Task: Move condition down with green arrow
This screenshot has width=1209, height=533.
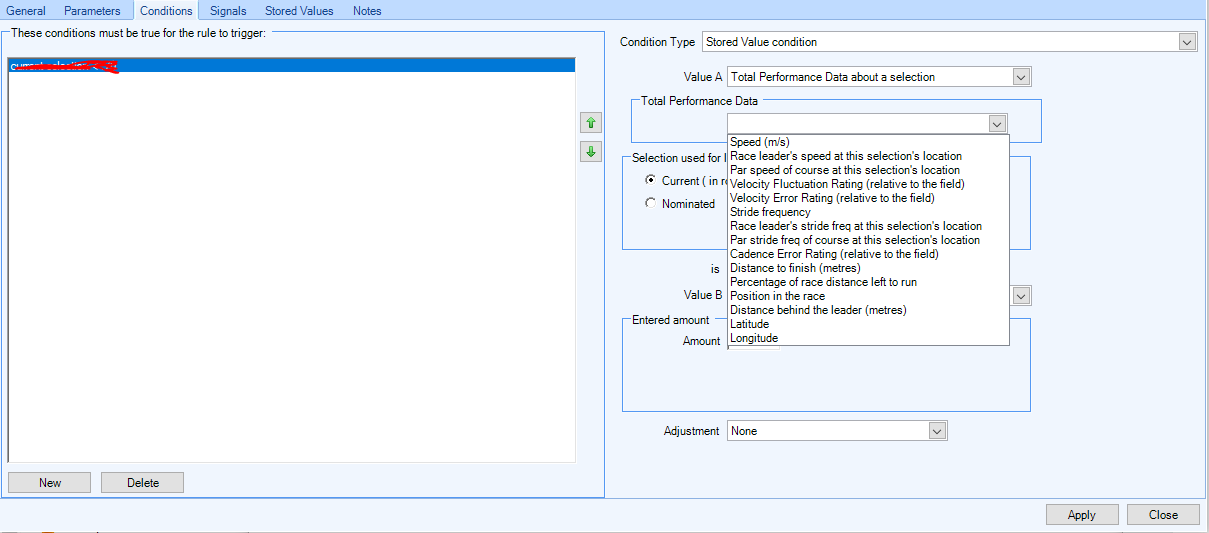Action: (x=591, y=152)
